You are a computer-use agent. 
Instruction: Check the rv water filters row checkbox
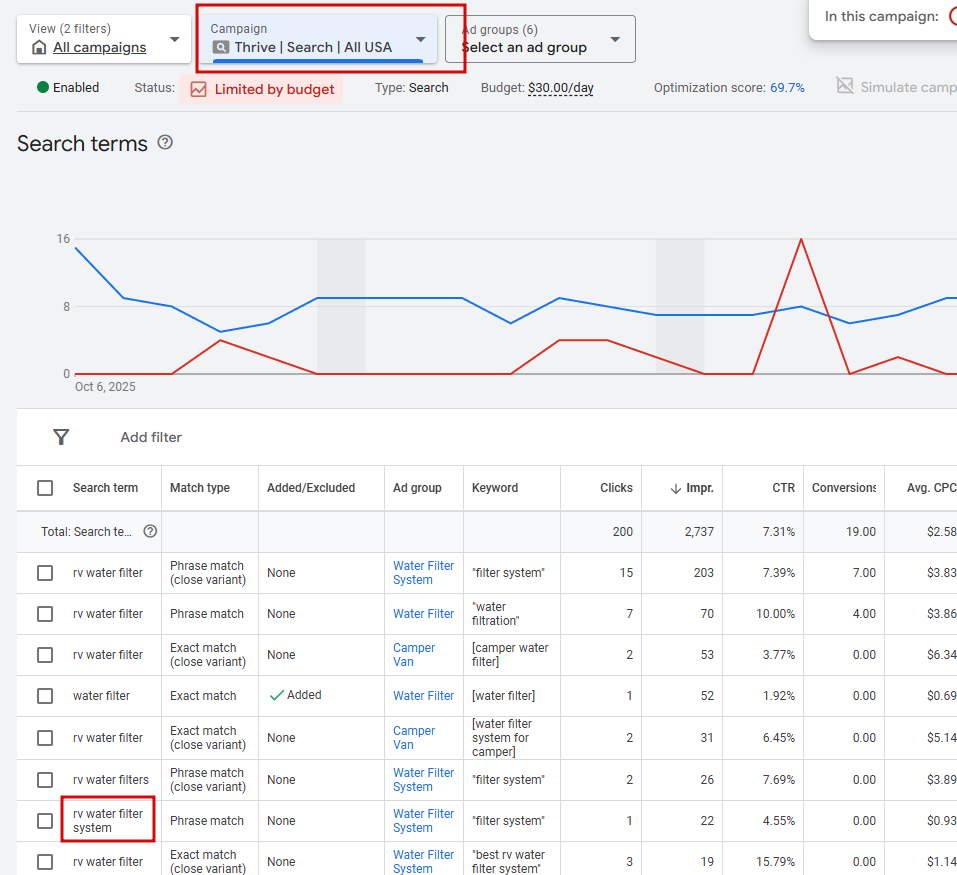(x=45, y=780)
